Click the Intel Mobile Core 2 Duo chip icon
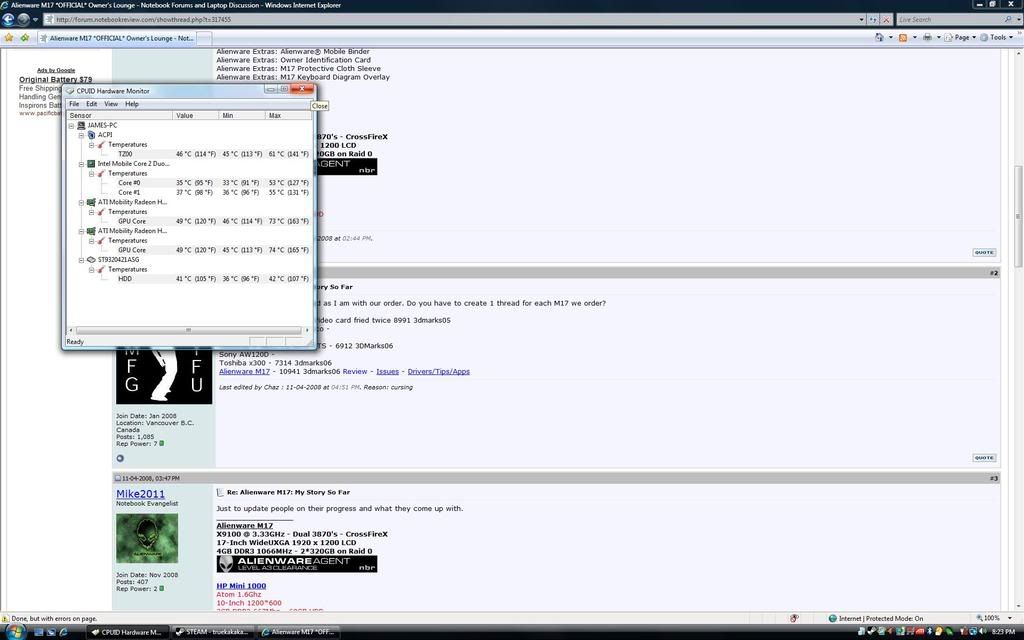 coord(91,164)
